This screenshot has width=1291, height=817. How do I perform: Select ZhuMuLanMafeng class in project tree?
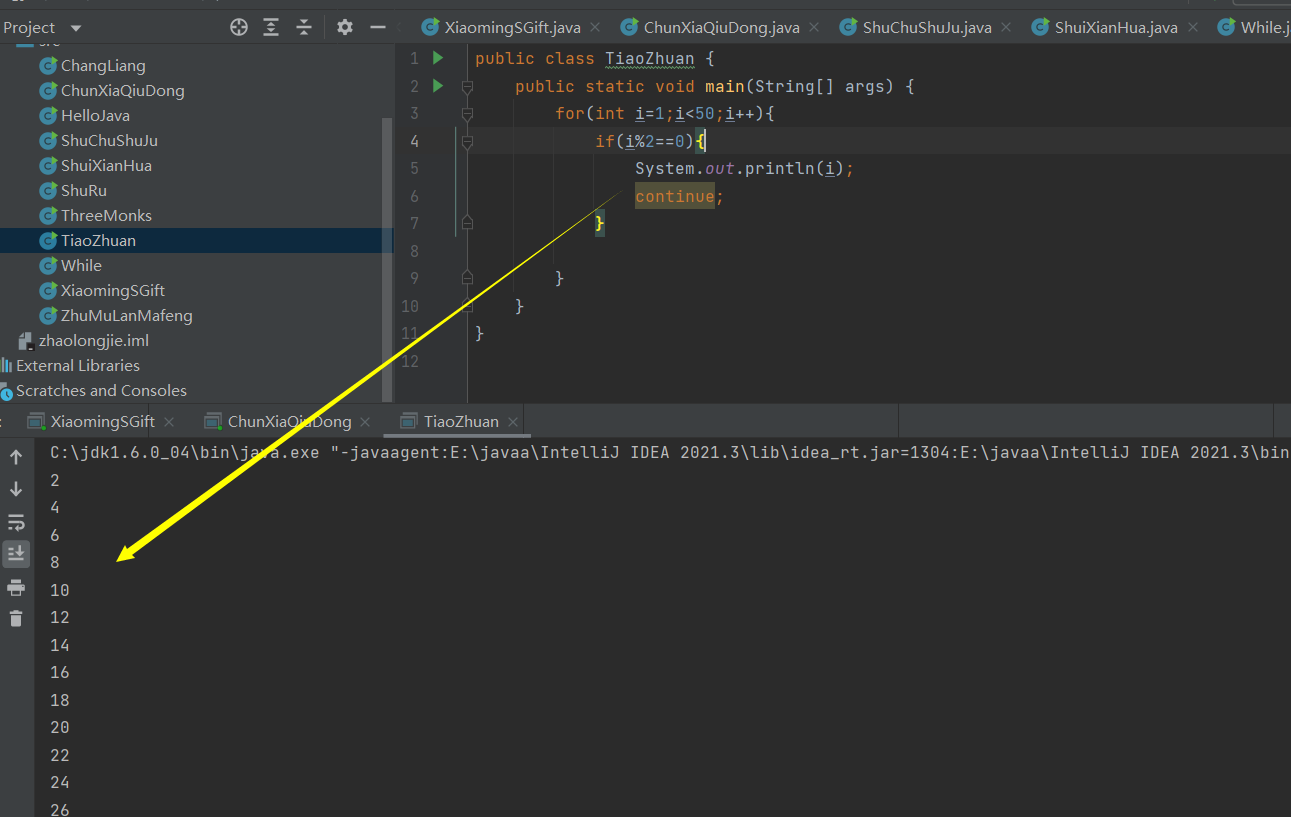126,316
